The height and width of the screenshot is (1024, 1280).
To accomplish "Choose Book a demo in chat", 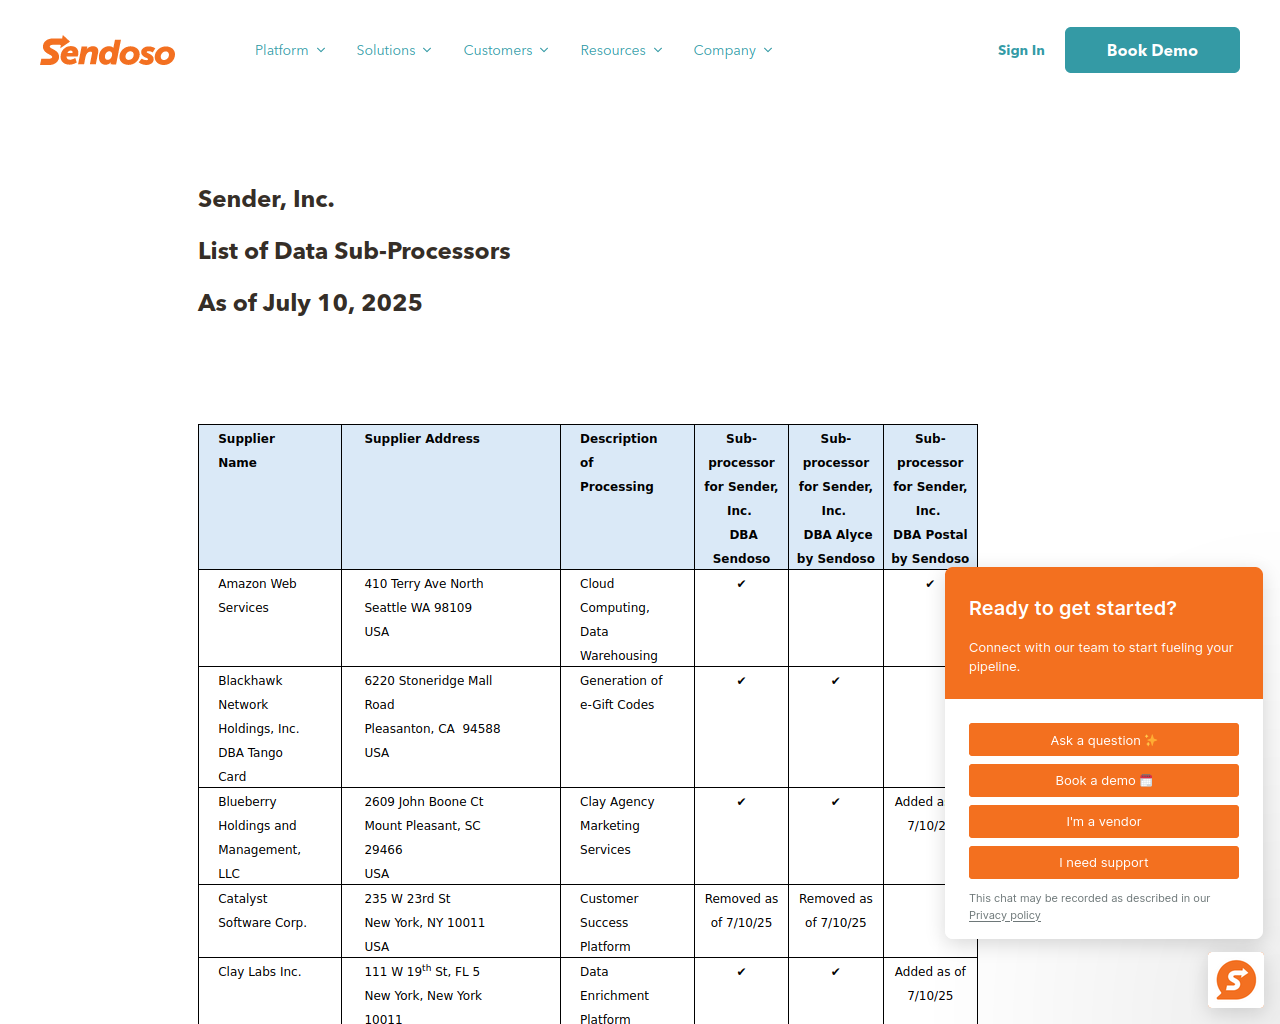I will pyautogui.click(x=1104, y=781).
